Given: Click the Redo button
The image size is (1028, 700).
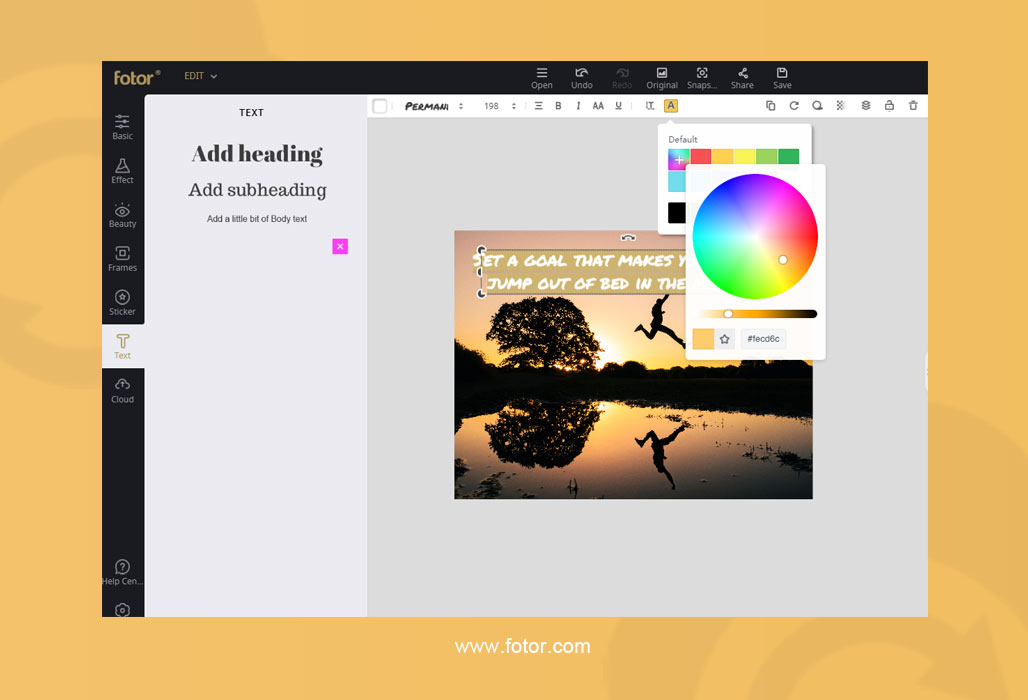Looking at the screenshot, I should tap(622, 78).
